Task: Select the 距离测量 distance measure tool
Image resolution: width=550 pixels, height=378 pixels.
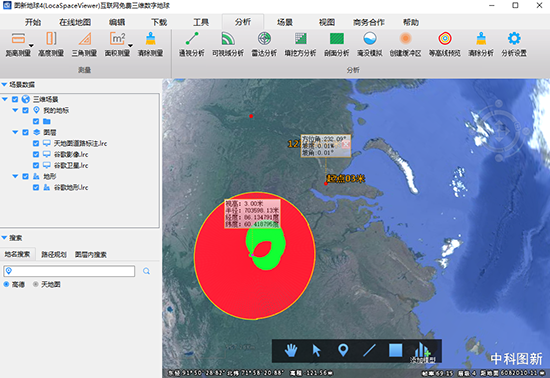Action: (x=18, y=45)
